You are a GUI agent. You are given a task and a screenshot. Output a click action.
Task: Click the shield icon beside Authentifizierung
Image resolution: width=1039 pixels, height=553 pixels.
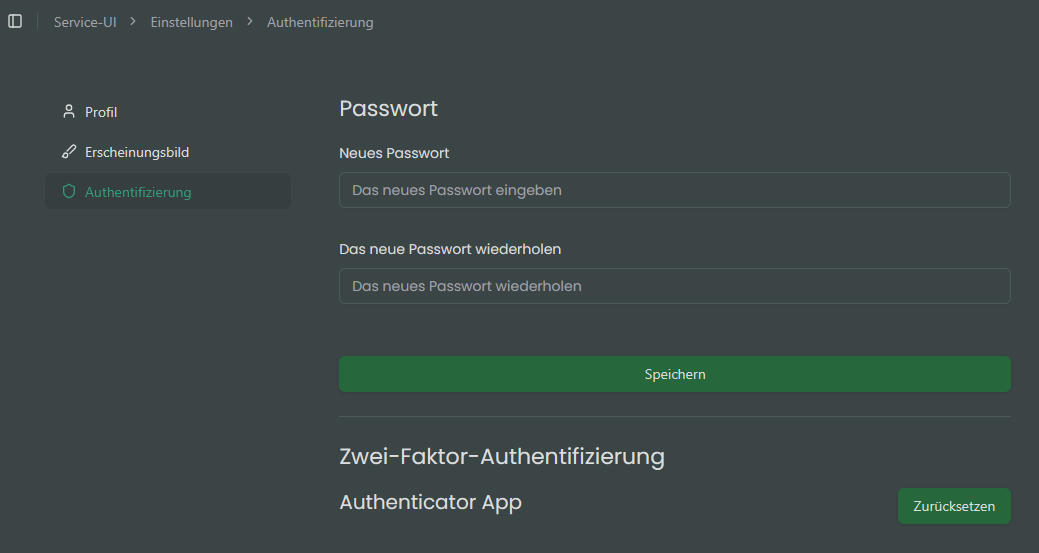click(69, 191)
